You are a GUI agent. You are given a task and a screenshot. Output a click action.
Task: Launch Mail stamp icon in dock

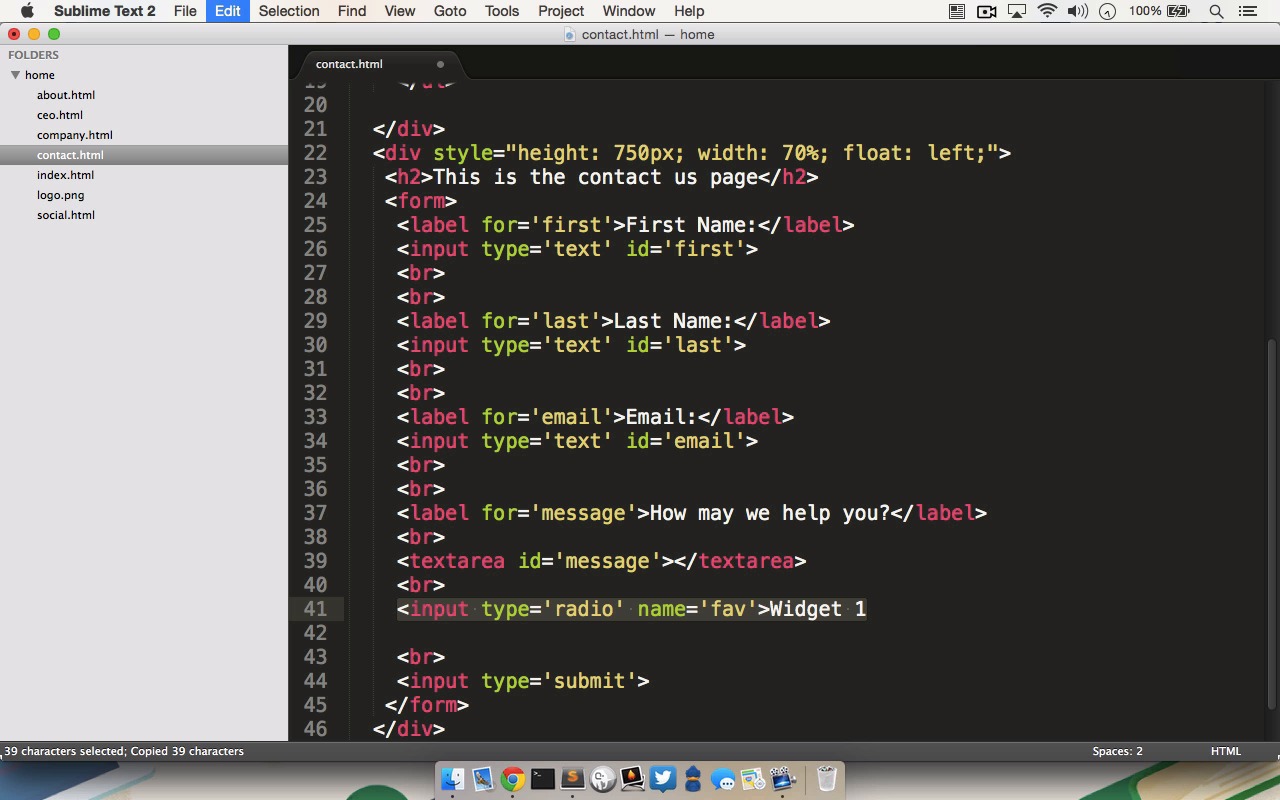pos(483,779)
